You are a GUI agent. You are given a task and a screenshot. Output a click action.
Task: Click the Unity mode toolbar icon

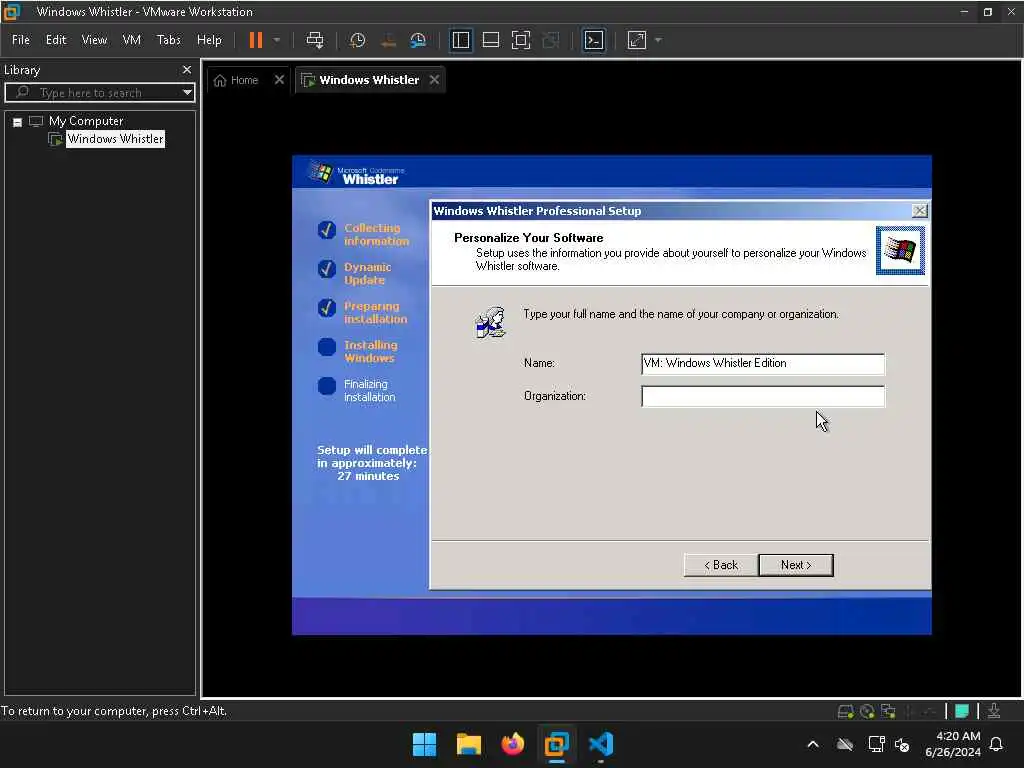click(551, 40)
